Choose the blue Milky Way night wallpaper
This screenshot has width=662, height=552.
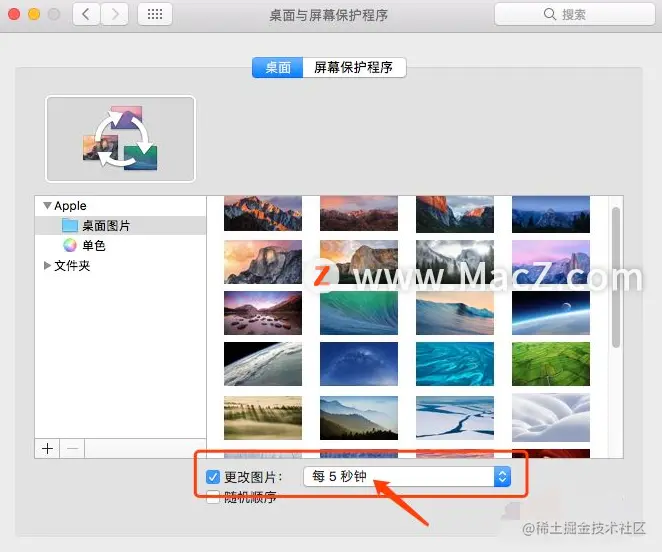359,364
